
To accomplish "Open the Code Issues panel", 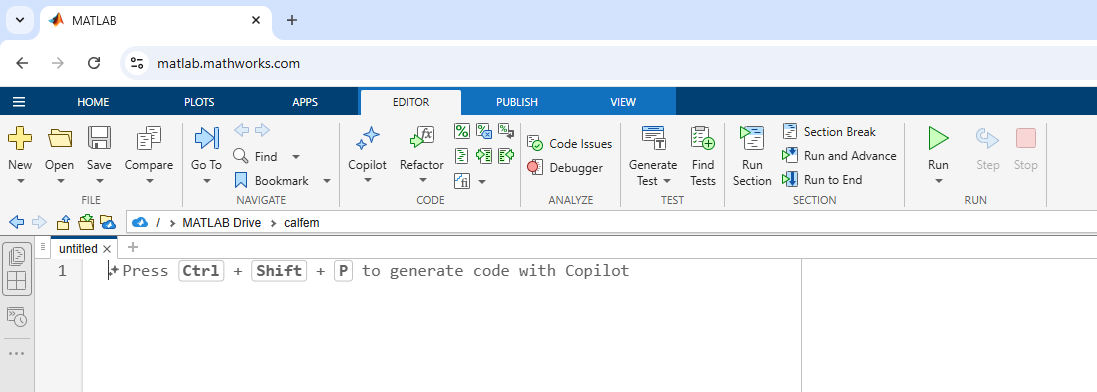I will (569, 144).
